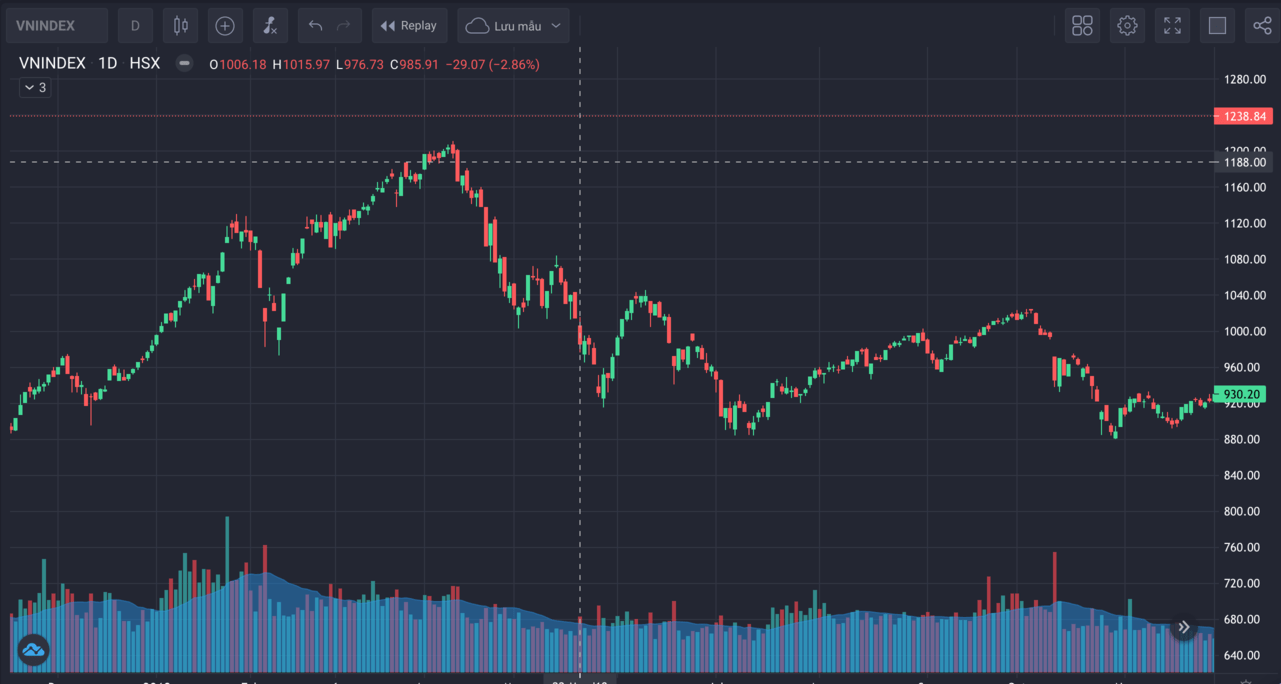Click the Lưu mẫu cloud save button

503,26
